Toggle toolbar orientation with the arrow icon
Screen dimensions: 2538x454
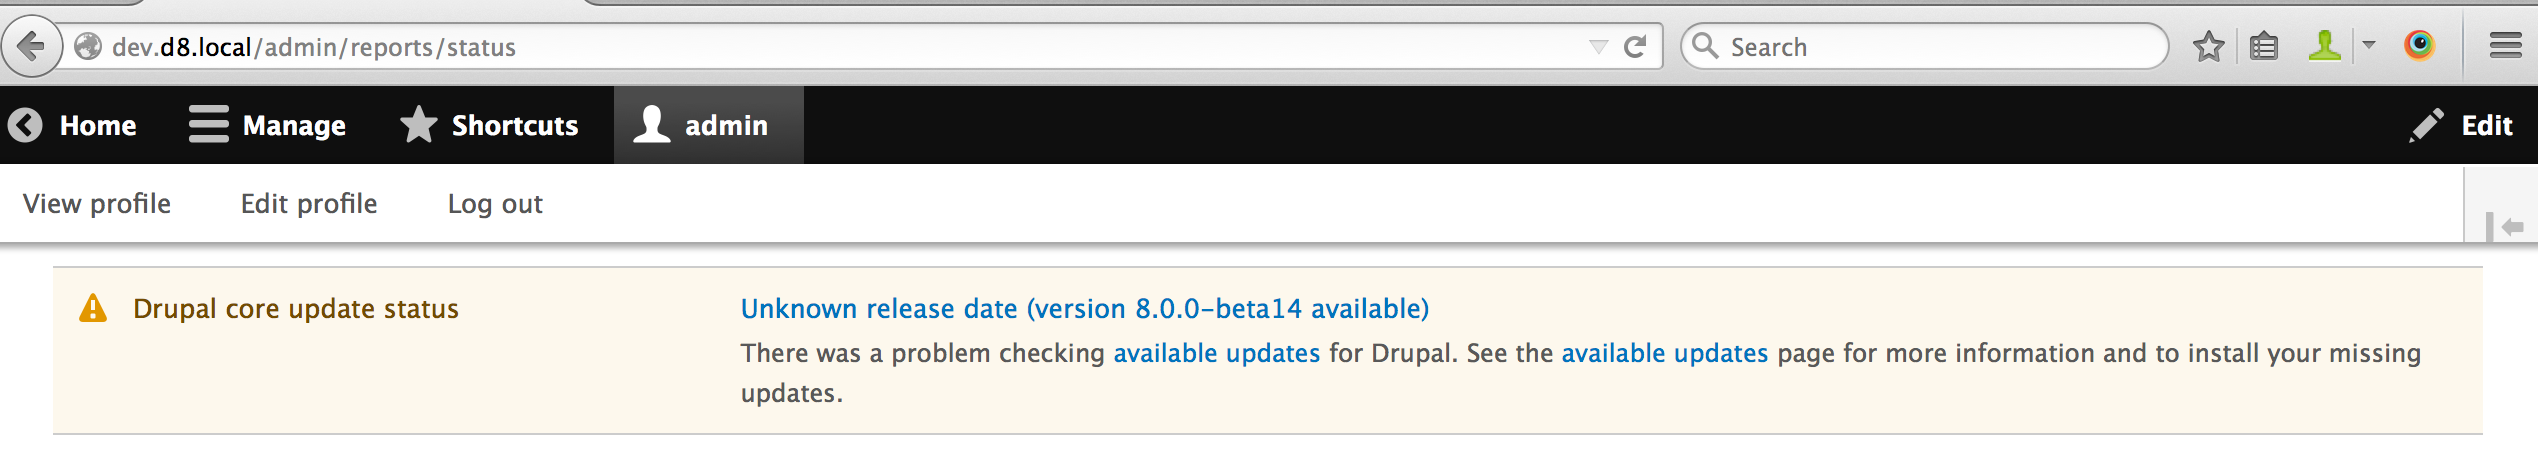2504,227
